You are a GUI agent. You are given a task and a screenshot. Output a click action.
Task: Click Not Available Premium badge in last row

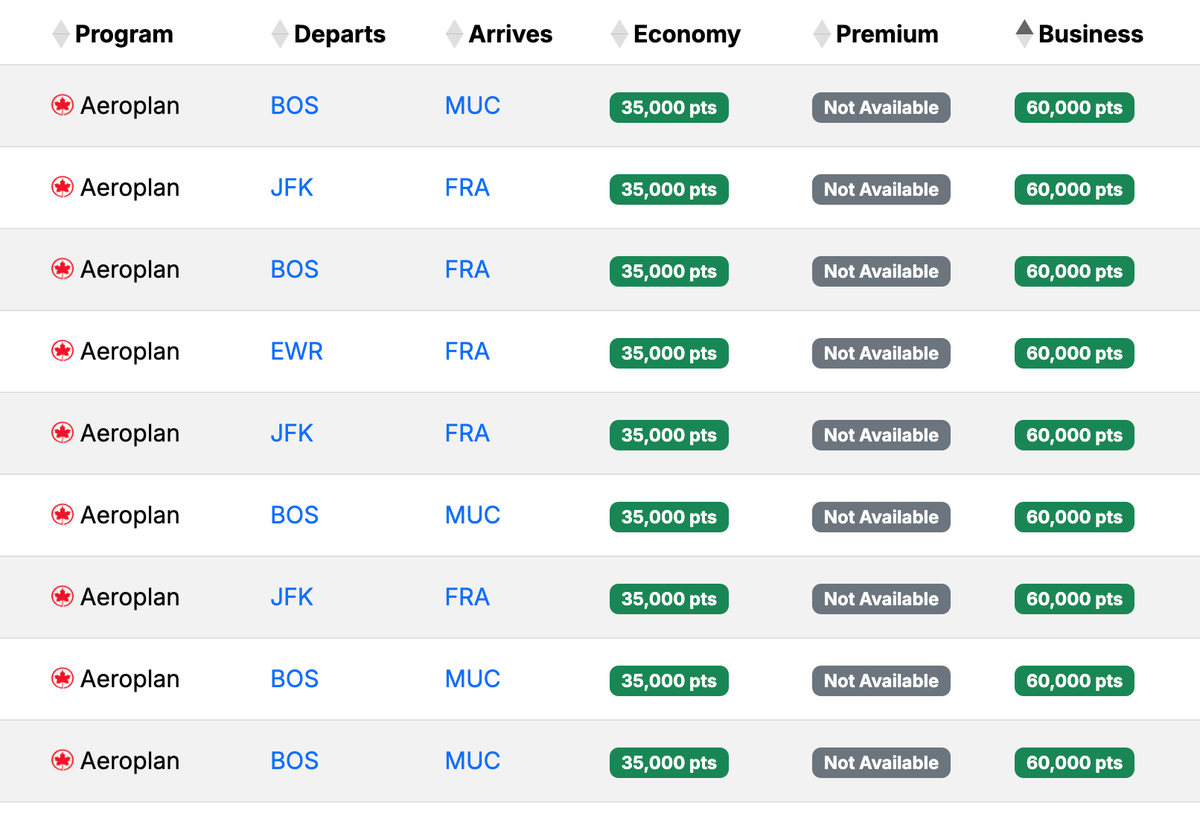click(x=881, y=763)
